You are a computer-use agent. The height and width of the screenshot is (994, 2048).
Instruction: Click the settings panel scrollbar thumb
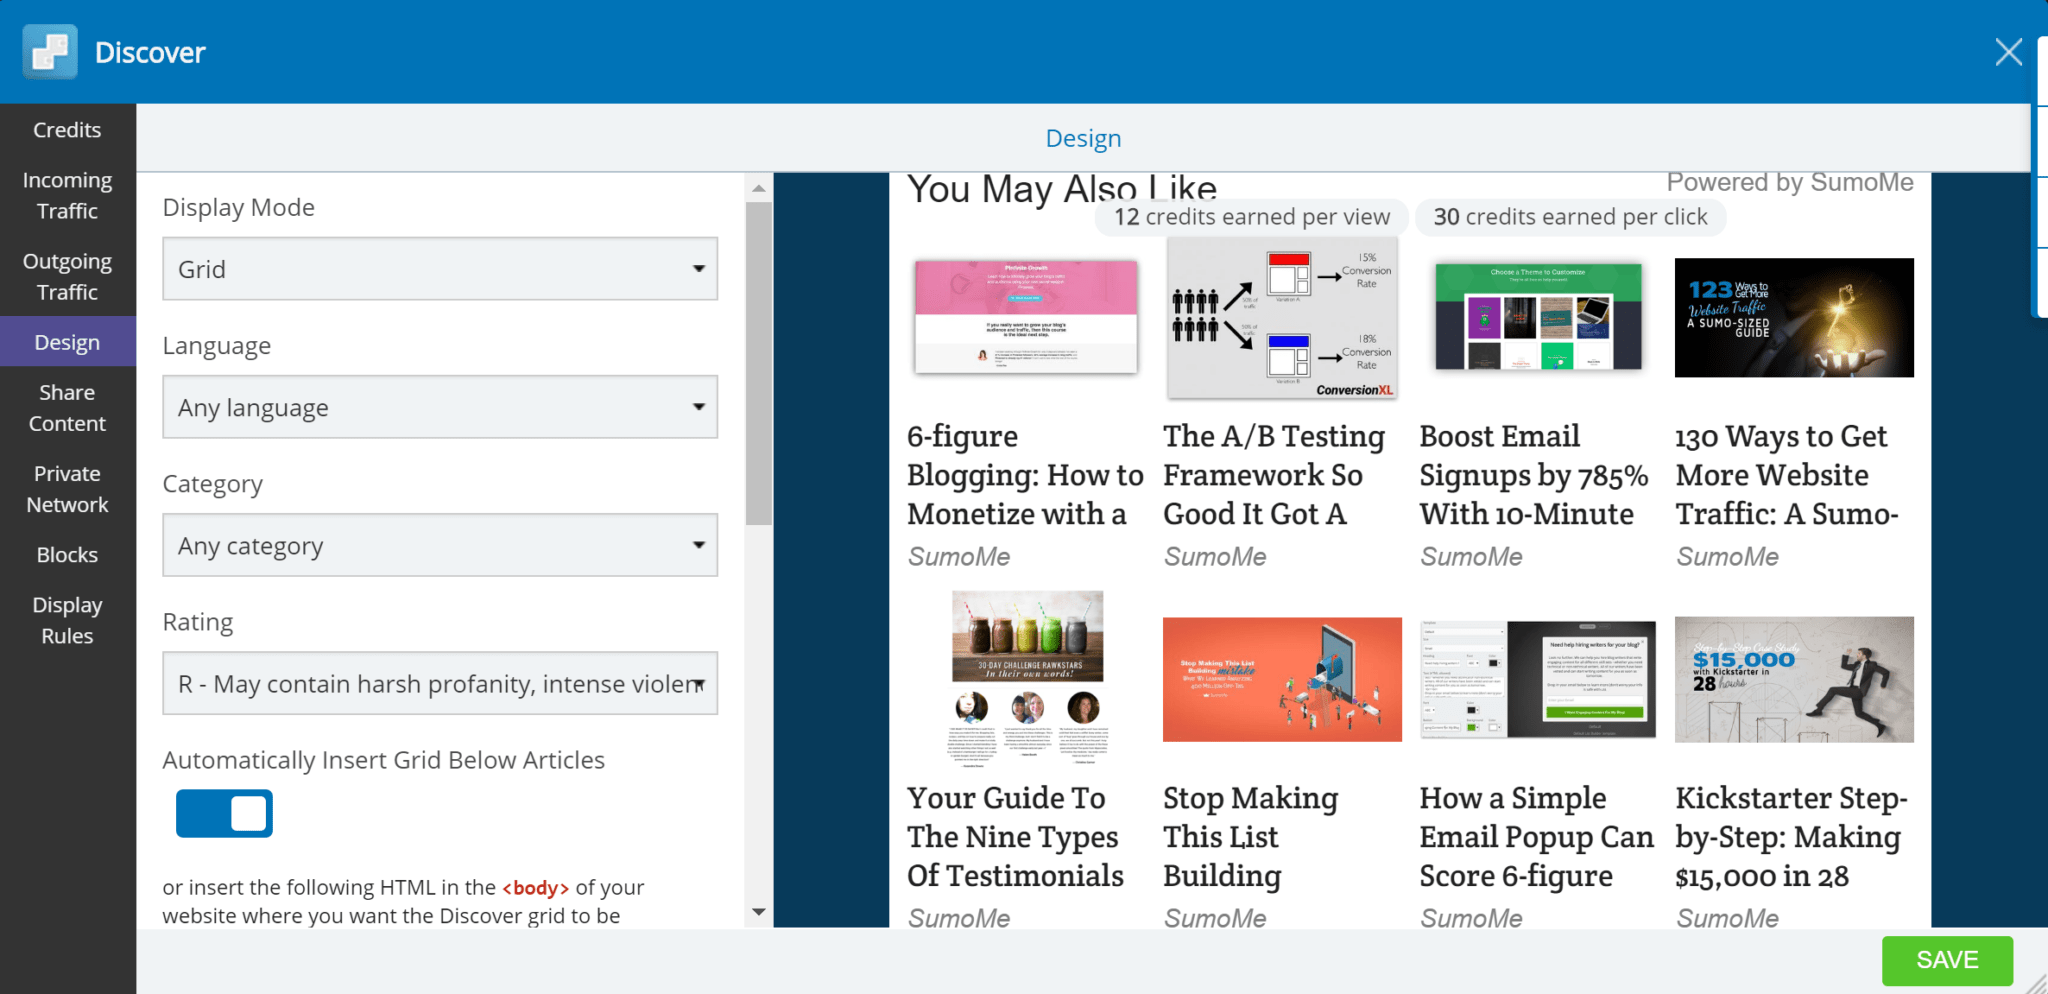click(759, 363)
